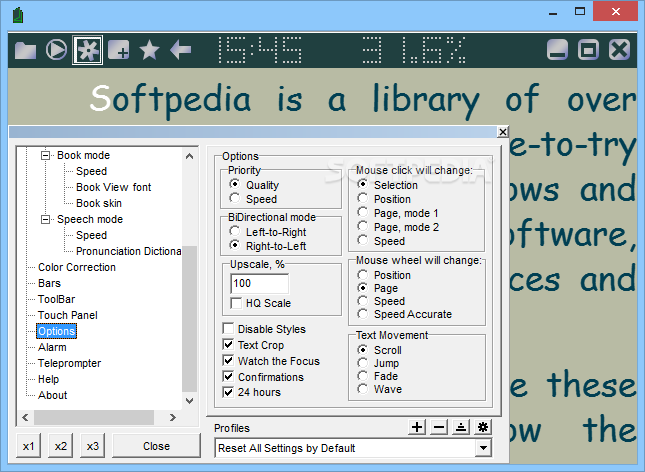Open Color Correction settings

(x=77, y=267)
